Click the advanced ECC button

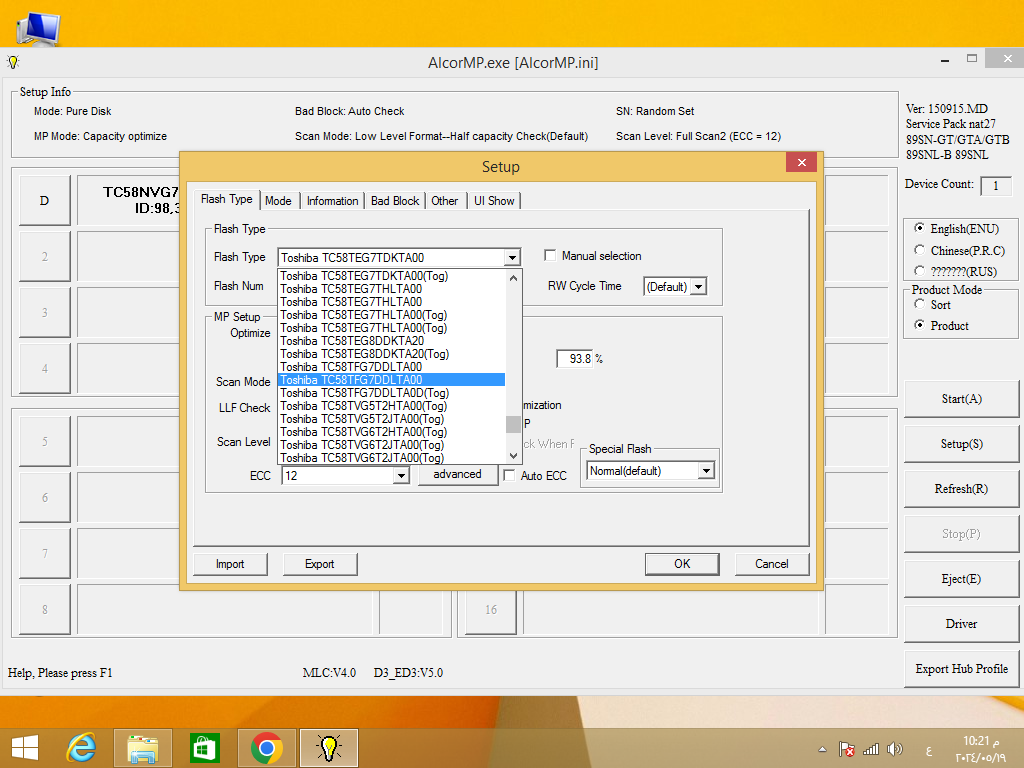457,474
